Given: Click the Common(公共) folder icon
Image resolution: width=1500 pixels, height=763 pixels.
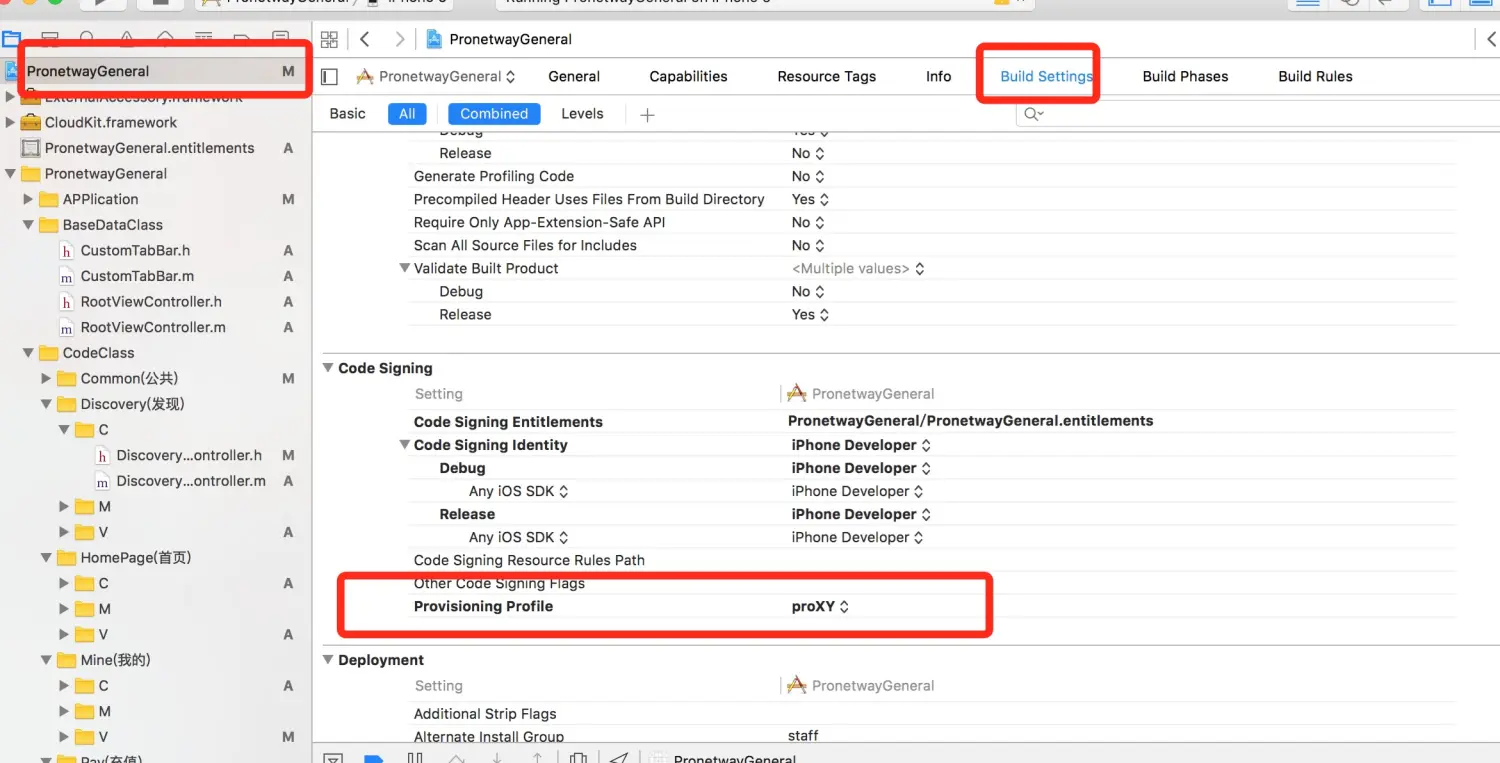Looking at the screenshot, I should pyautogui.click(x=67, y=378).
